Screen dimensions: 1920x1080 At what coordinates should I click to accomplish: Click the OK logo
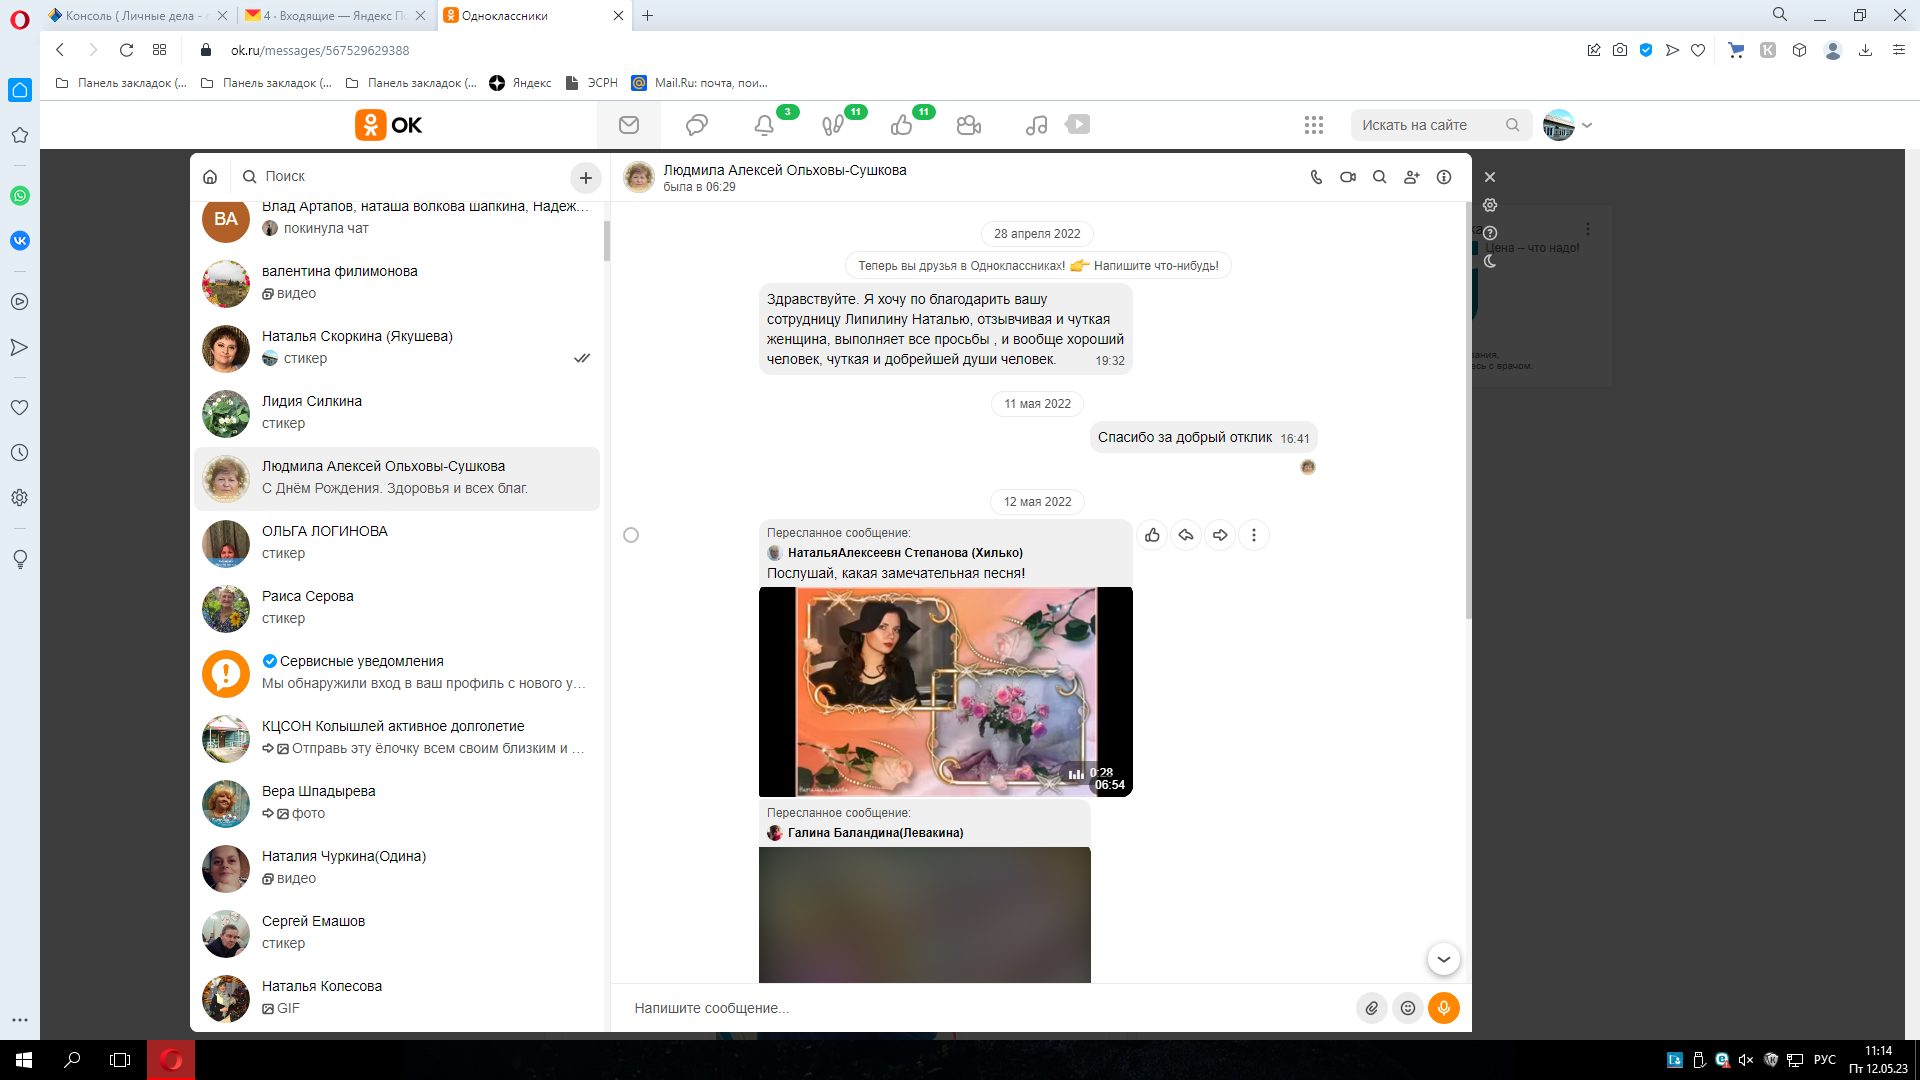389,125
